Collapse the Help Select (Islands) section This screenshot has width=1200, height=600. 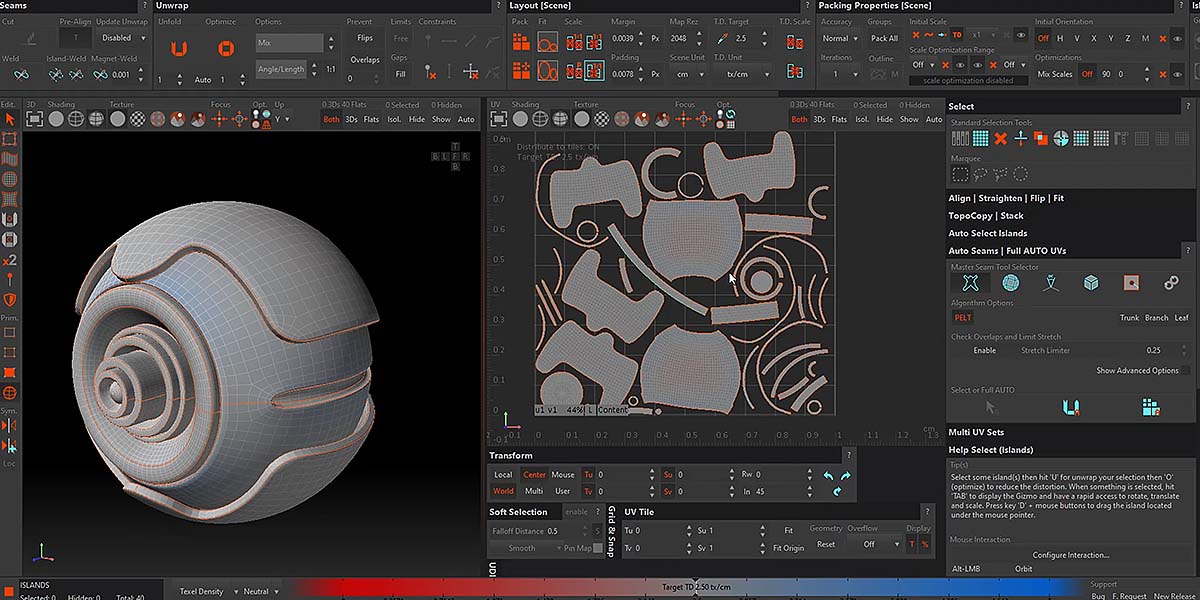pos(991,450)
